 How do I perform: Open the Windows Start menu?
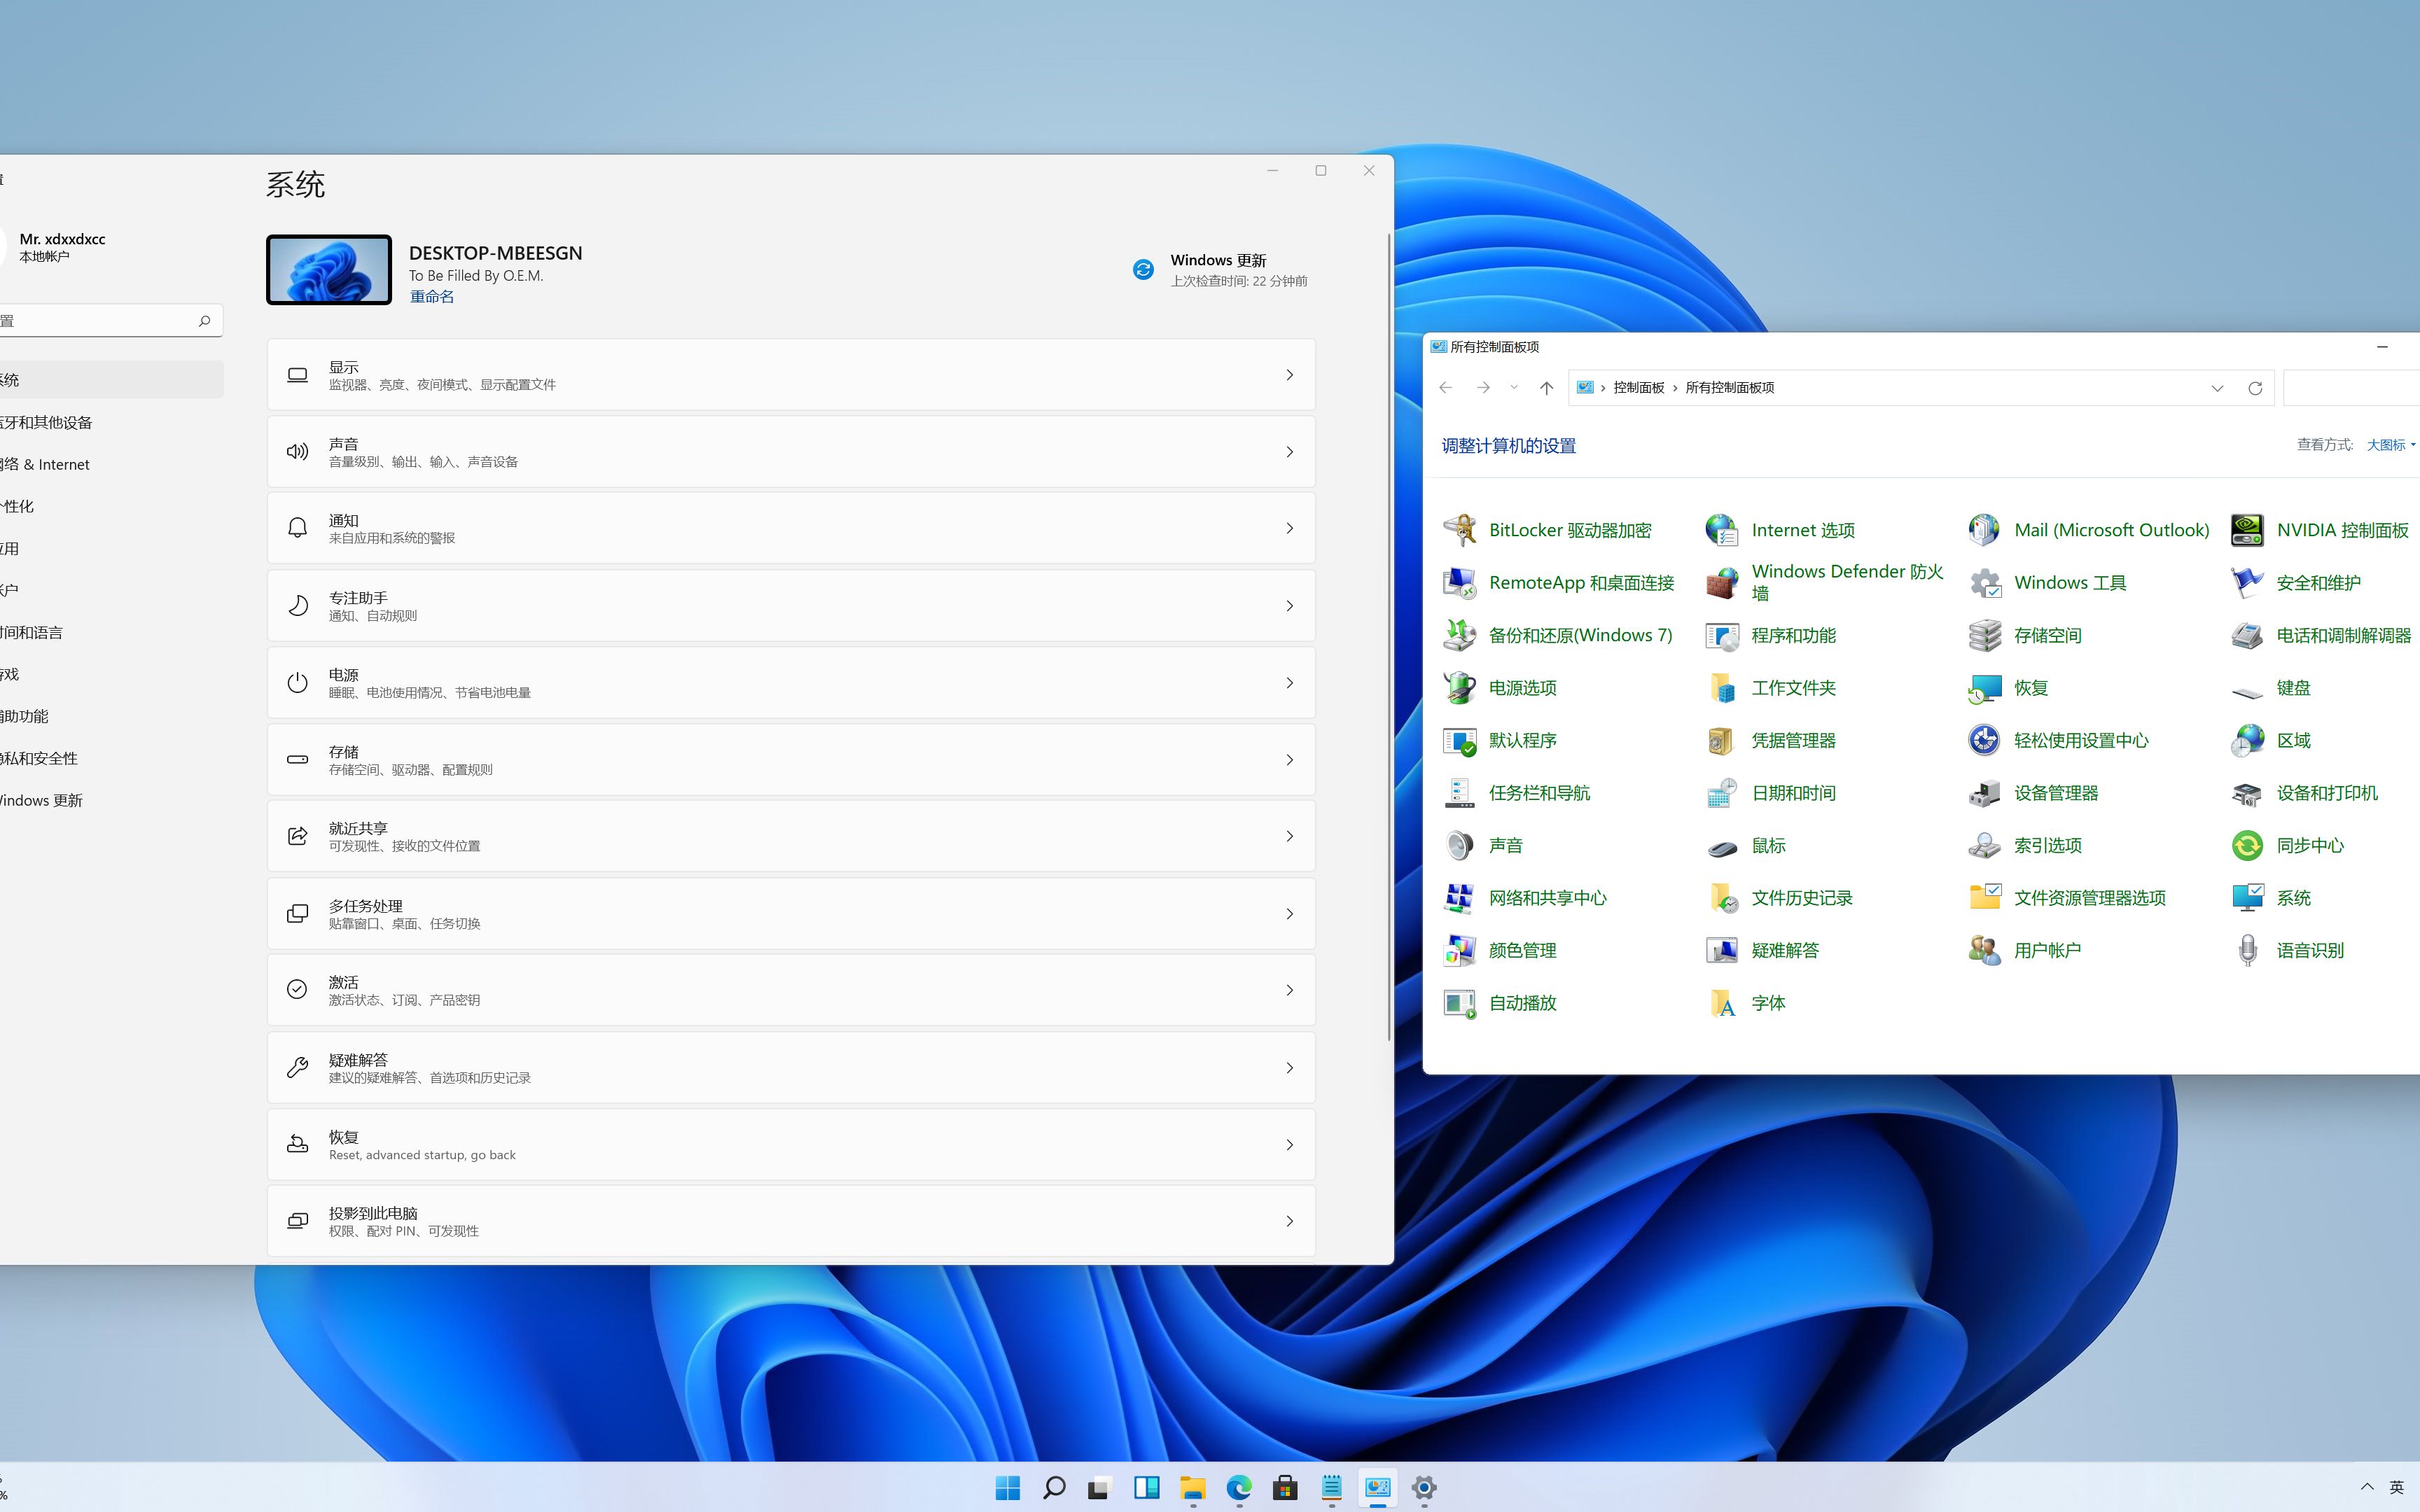click(x=1008, y=1488)
